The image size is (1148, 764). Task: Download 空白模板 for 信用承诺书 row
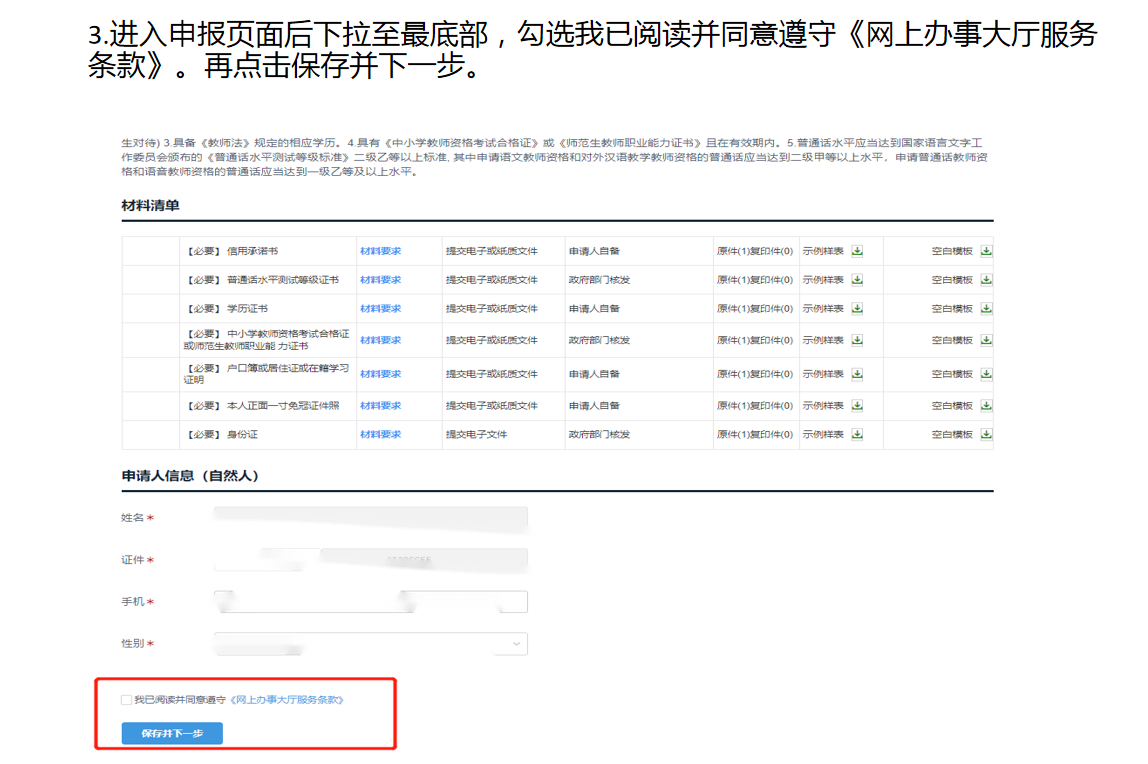pos(986,251)
